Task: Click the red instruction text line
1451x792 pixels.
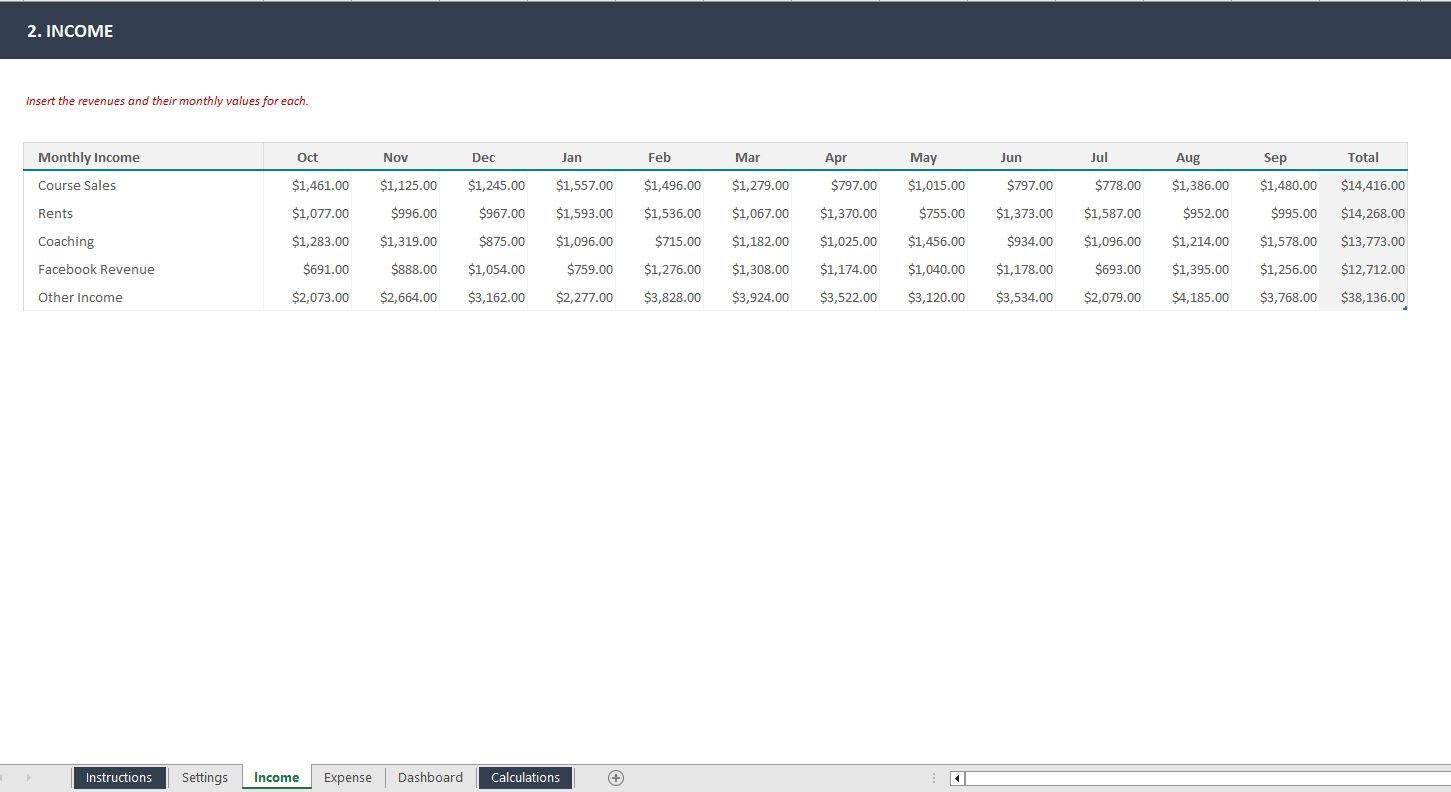Action: (167, 101)
